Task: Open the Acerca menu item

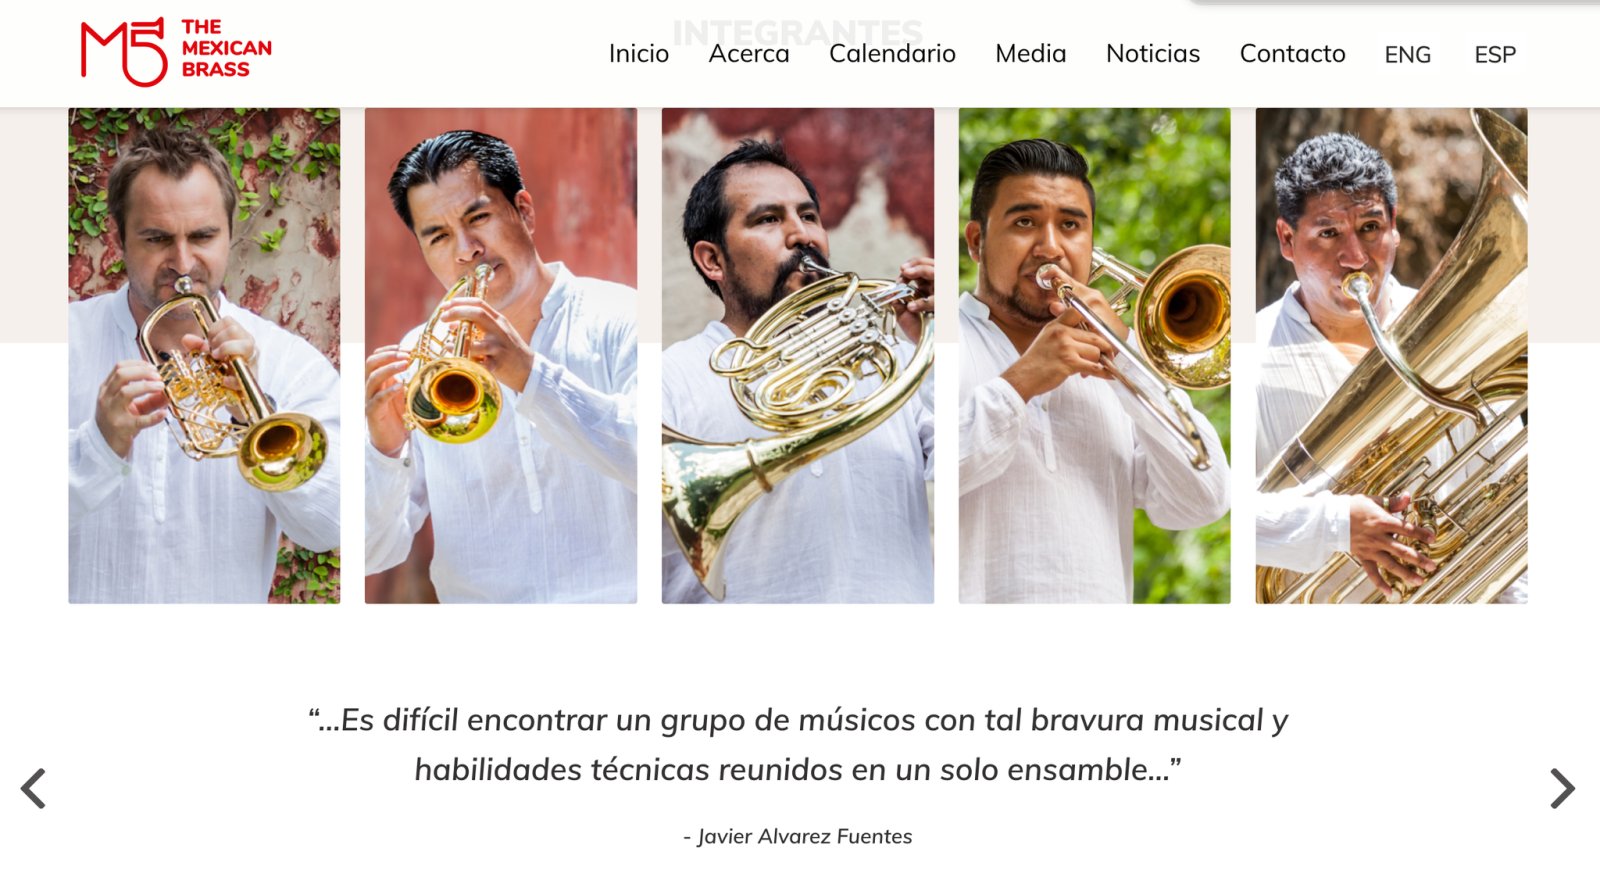Action: (749, 54)
